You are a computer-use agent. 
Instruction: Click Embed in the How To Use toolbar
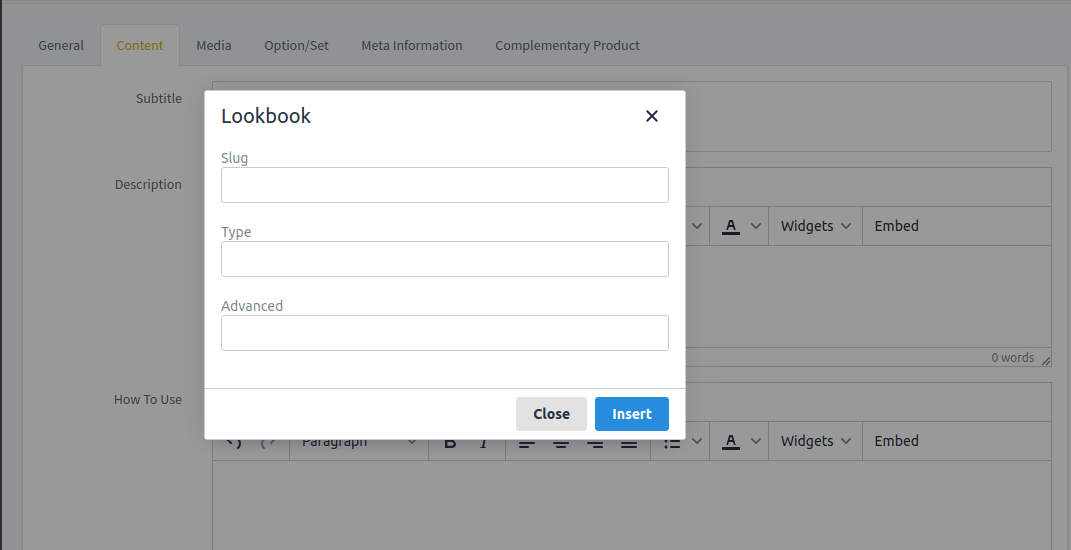click(896, 441)
